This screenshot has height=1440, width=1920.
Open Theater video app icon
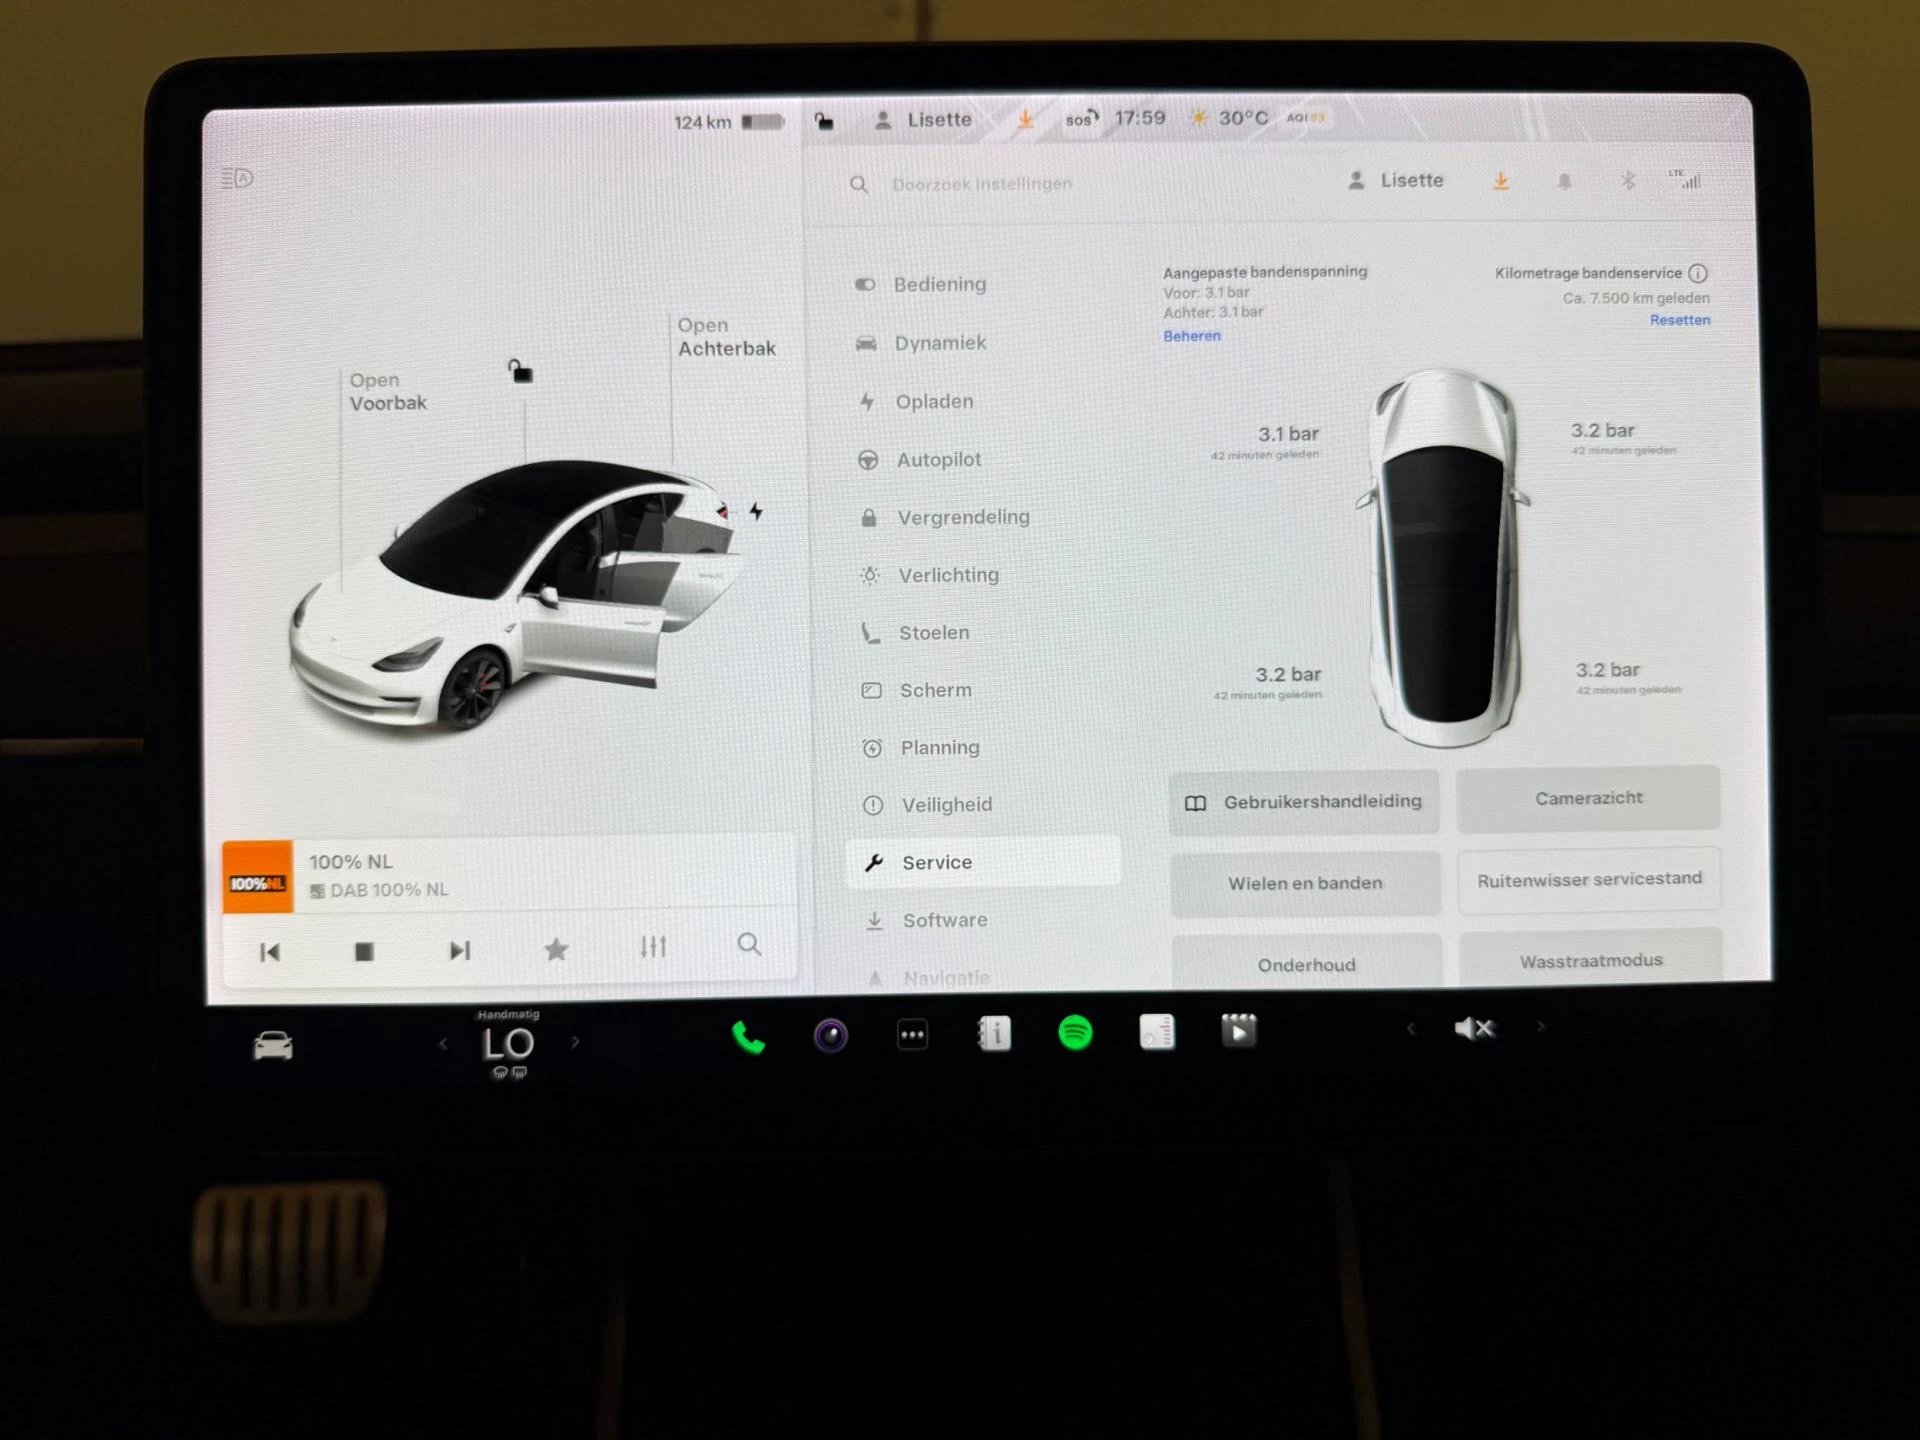tap(1238, 1030)
